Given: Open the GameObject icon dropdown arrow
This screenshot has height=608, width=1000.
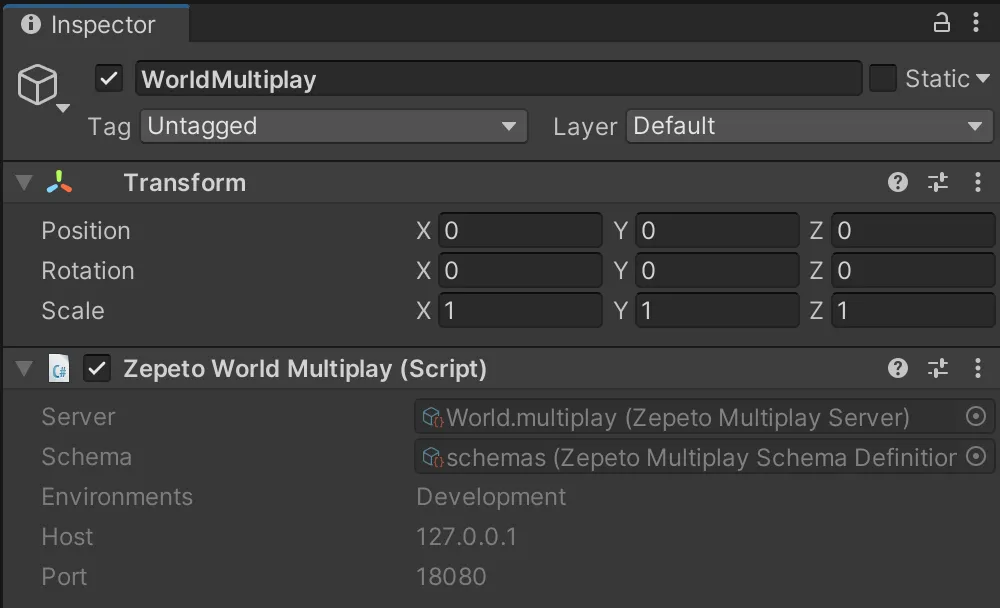Looking at the screenshot, I should [x=62, y=108].
